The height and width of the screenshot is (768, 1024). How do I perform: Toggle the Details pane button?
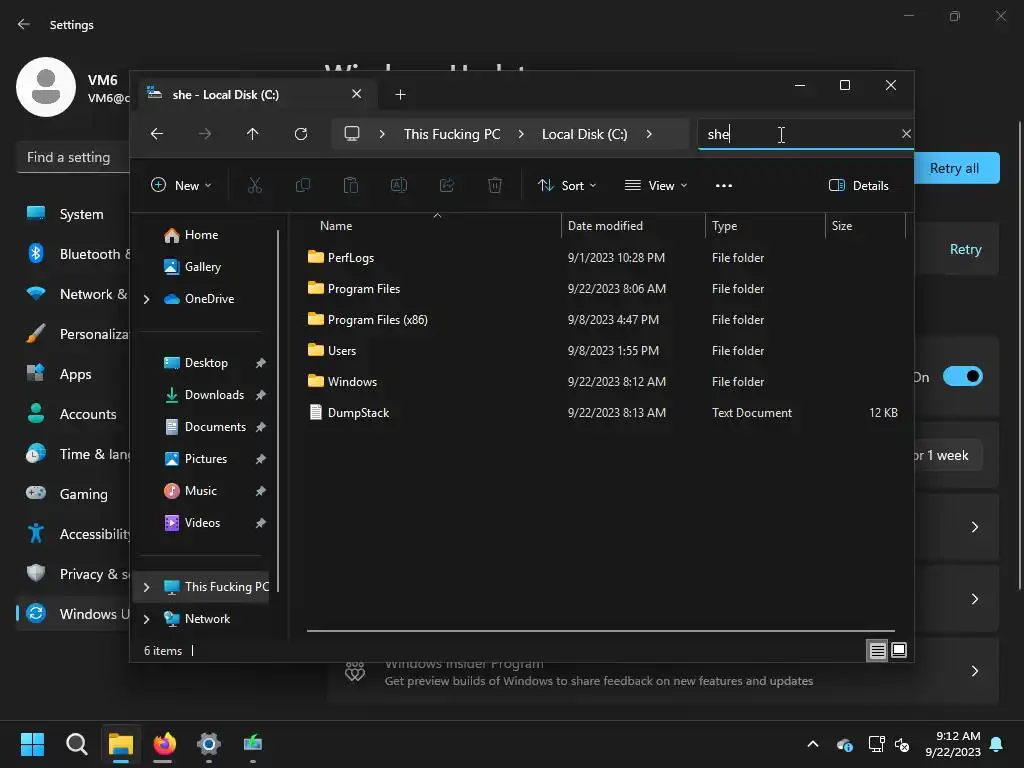coord(858,185)
